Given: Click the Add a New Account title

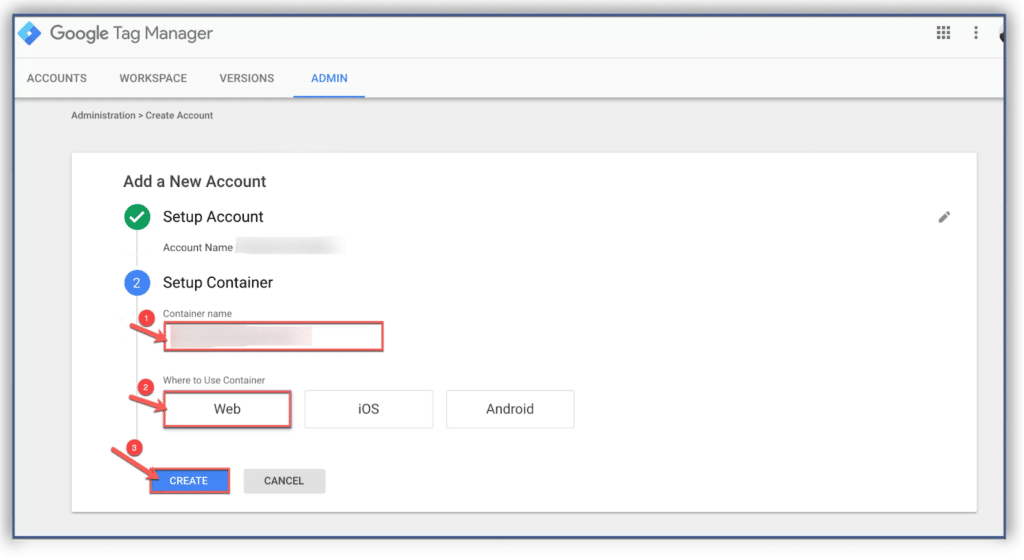Looking at the screenshot, I should point(195,181).
